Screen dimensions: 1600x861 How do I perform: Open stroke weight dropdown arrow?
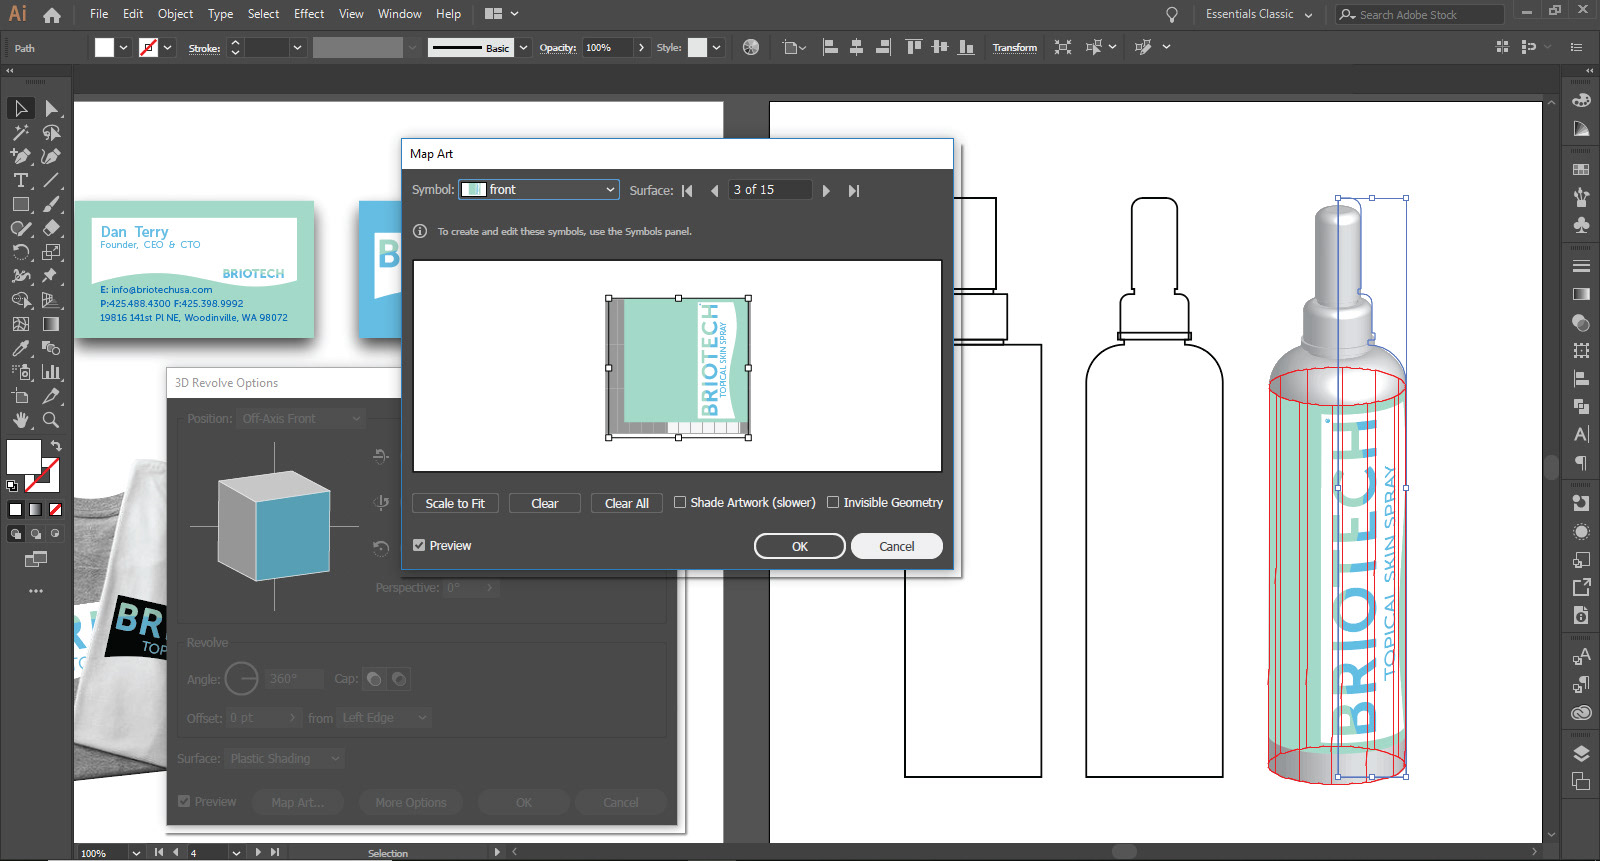coord(297,47)
